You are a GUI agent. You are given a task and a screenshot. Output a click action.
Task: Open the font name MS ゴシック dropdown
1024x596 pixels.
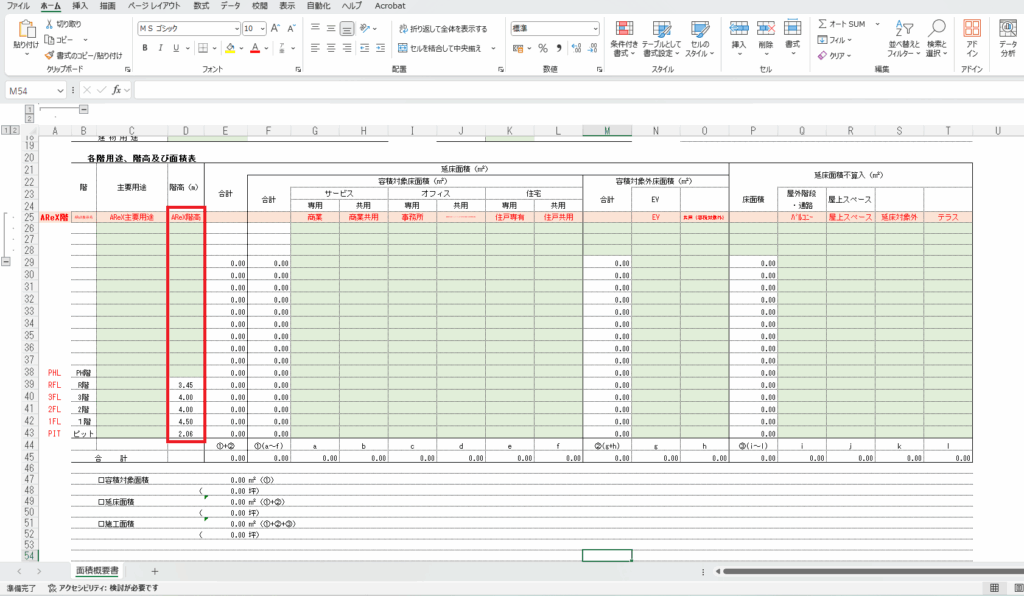tap(236, 29)
